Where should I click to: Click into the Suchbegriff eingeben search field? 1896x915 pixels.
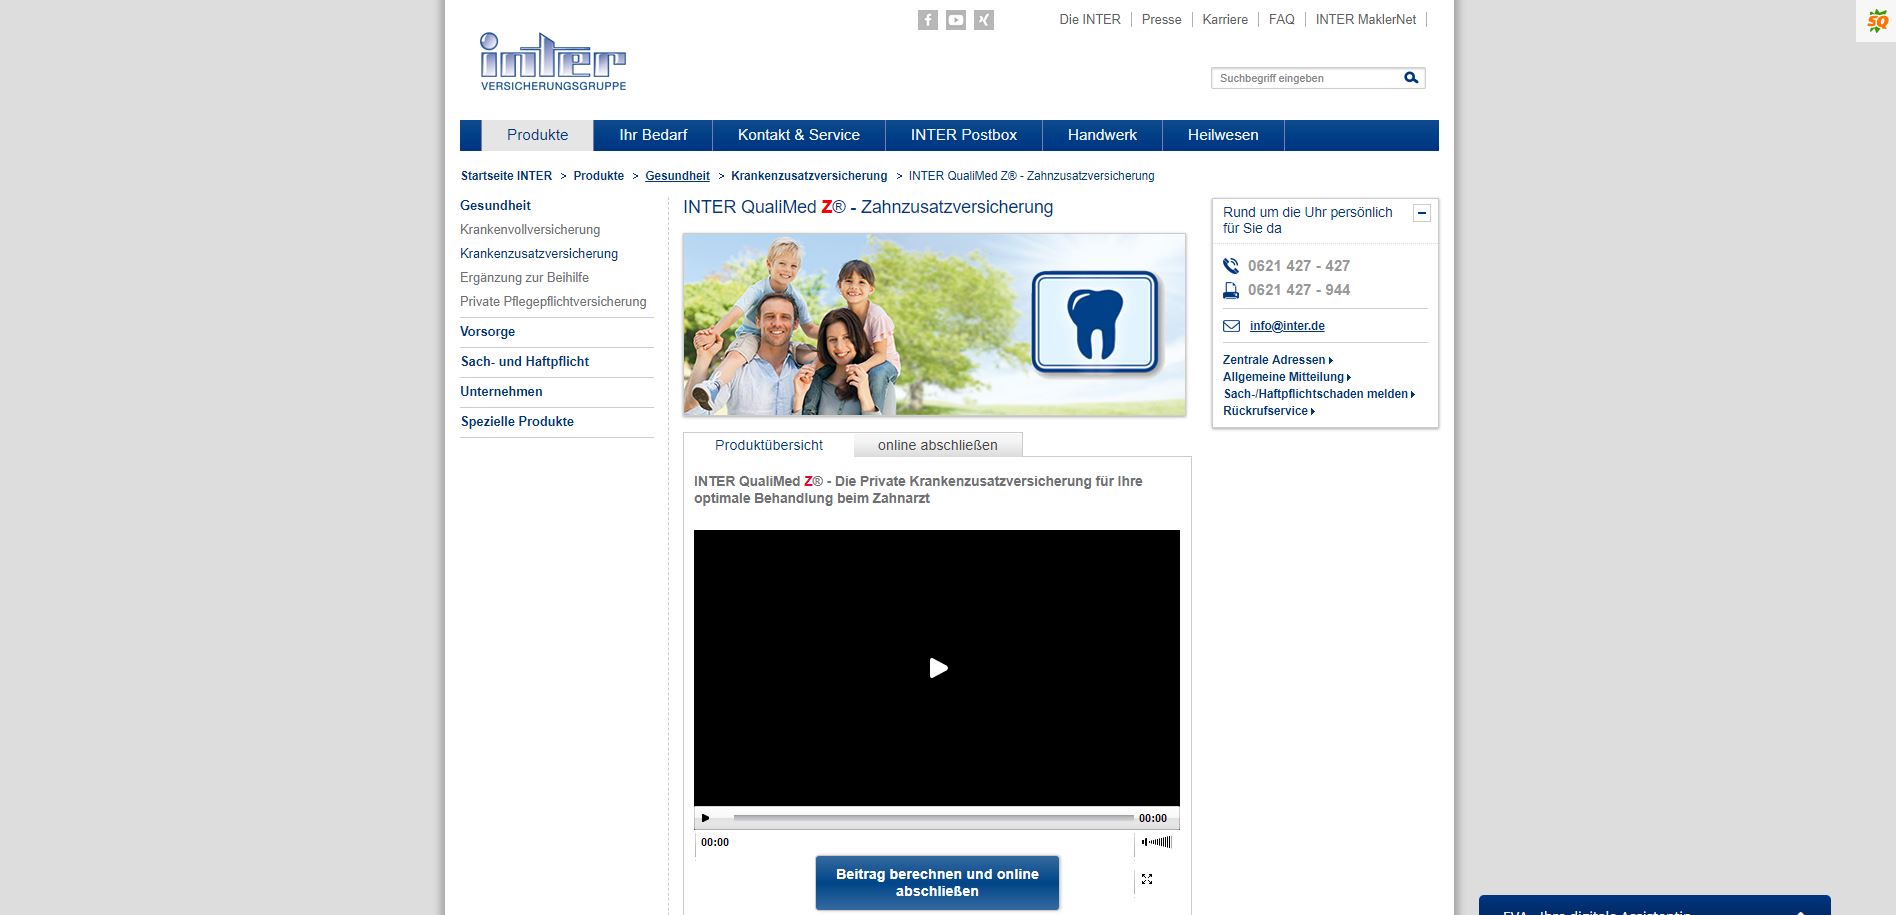(1305, 78)
